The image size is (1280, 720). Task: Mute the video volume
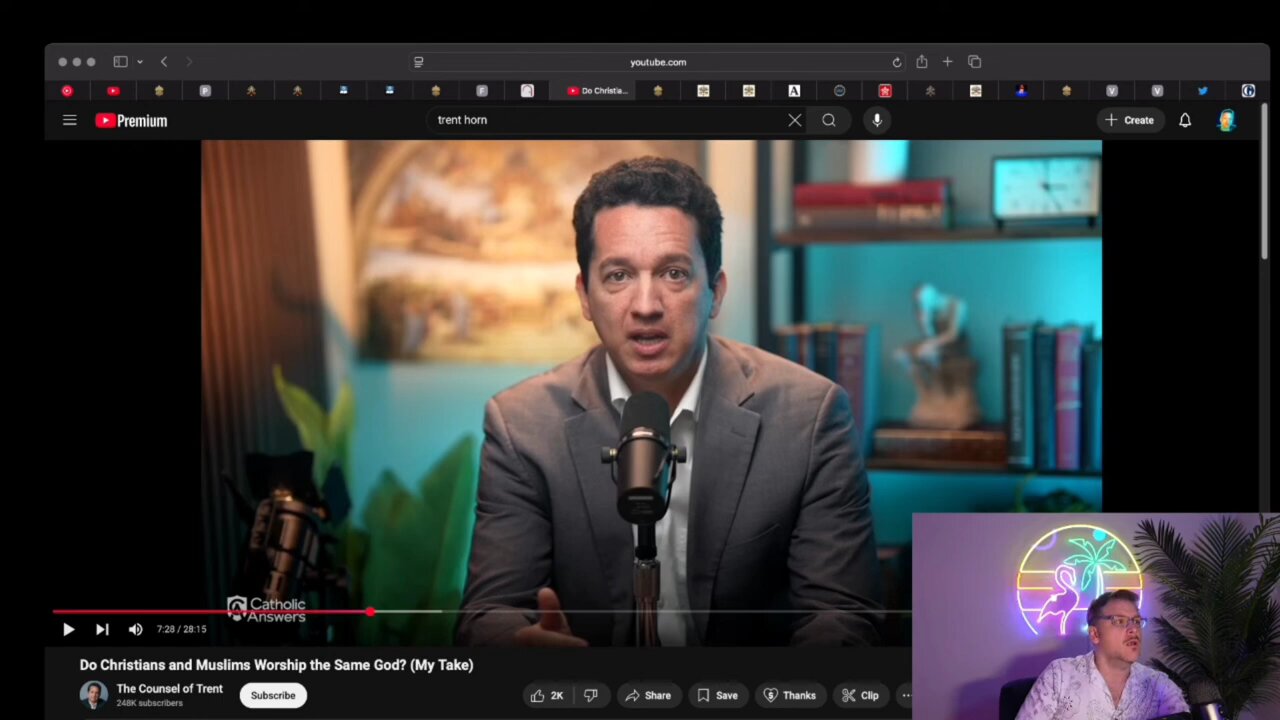pos(136,629)
